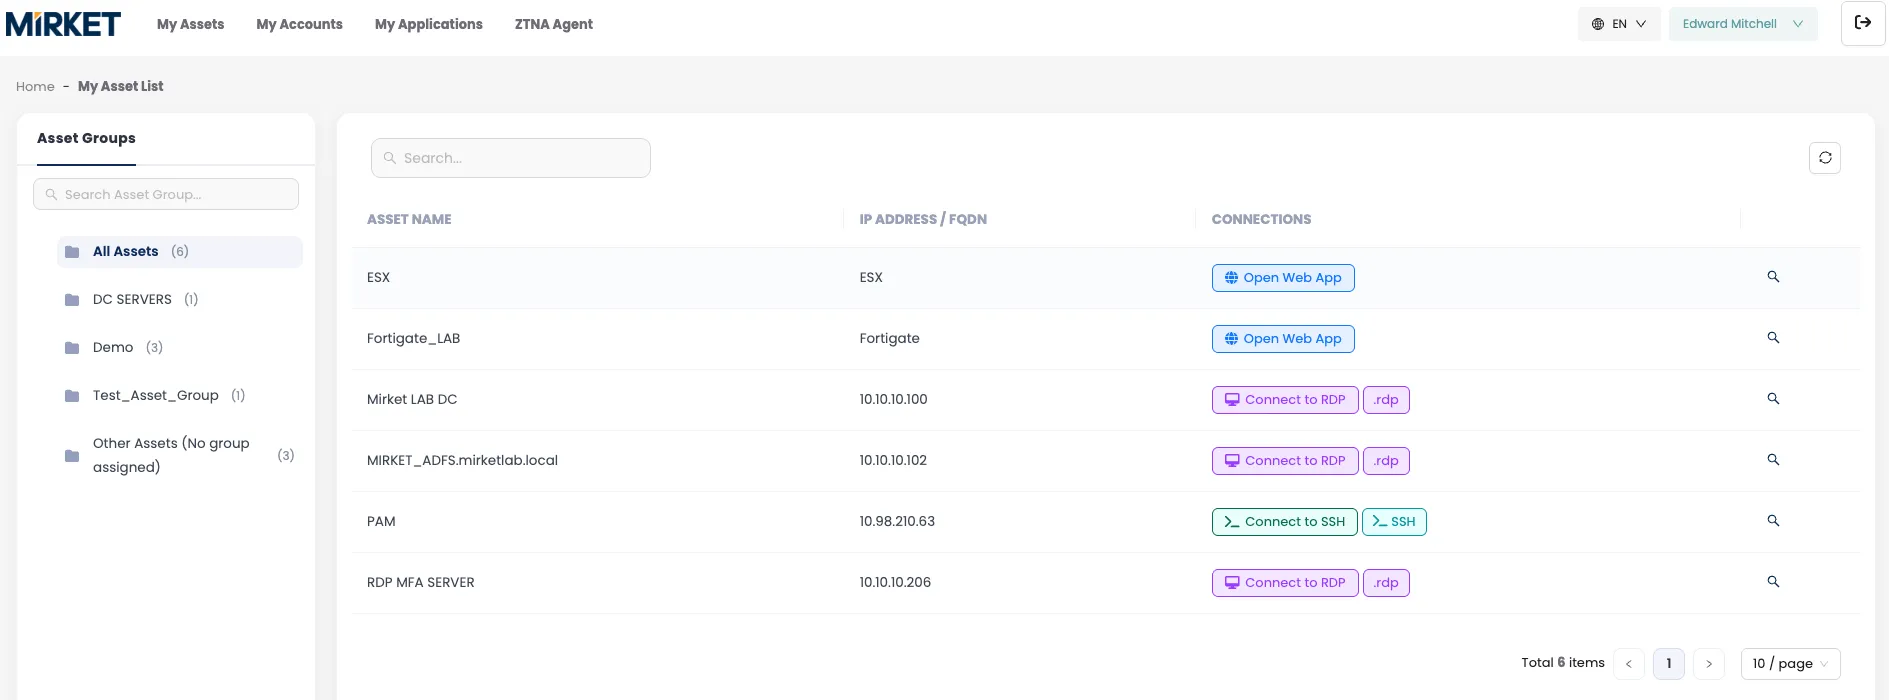Click the Home breadcrumb link
This screenshot has height=700, width=1889.
point(35,87)
